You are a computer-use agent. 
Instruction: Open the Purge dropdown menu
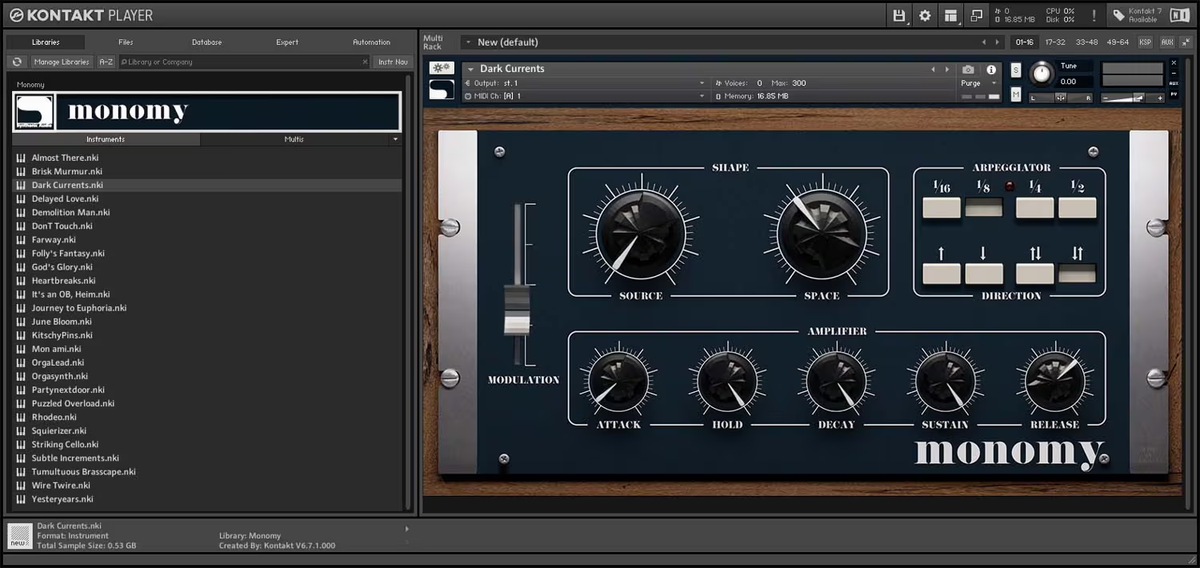pyautogui.click(x=979, y=84)
